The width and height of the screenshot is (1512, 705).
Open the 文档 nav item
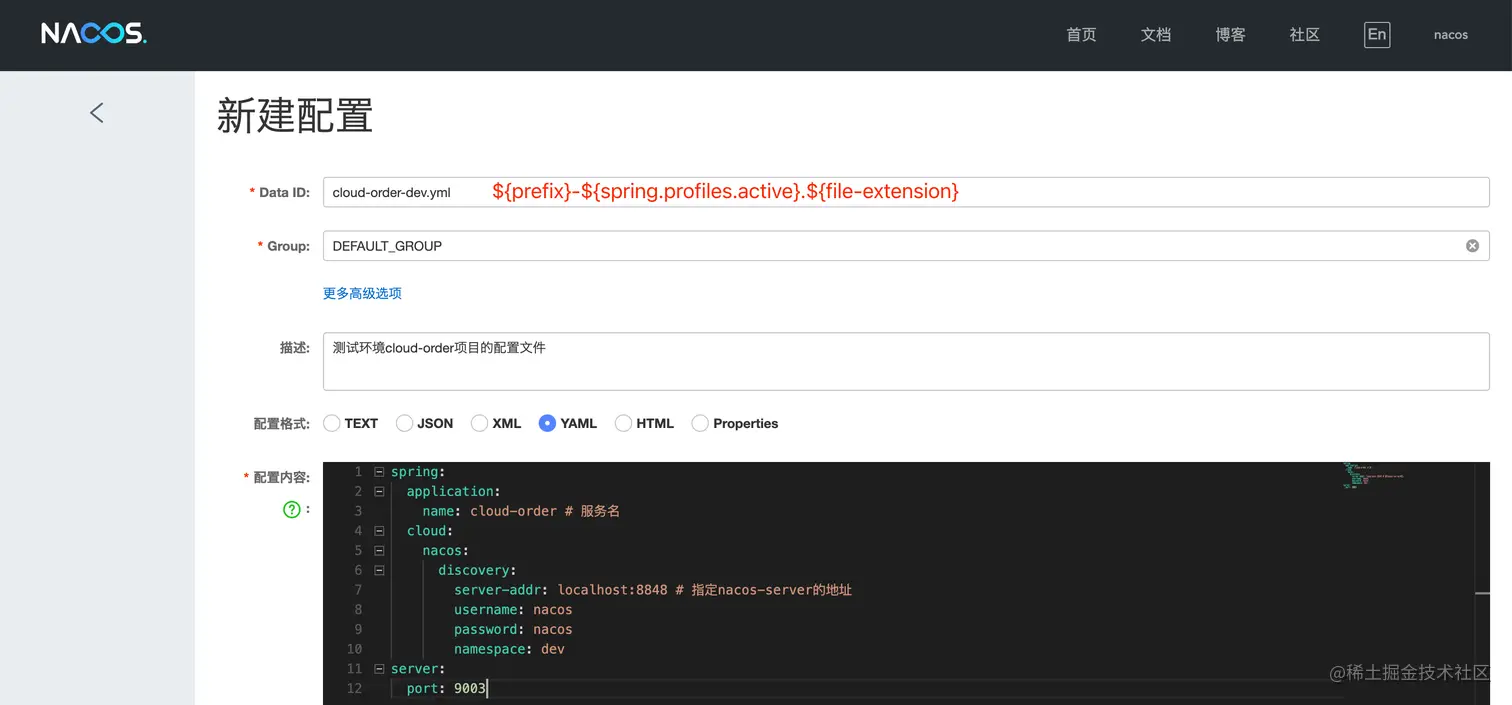click(1156, 35)
